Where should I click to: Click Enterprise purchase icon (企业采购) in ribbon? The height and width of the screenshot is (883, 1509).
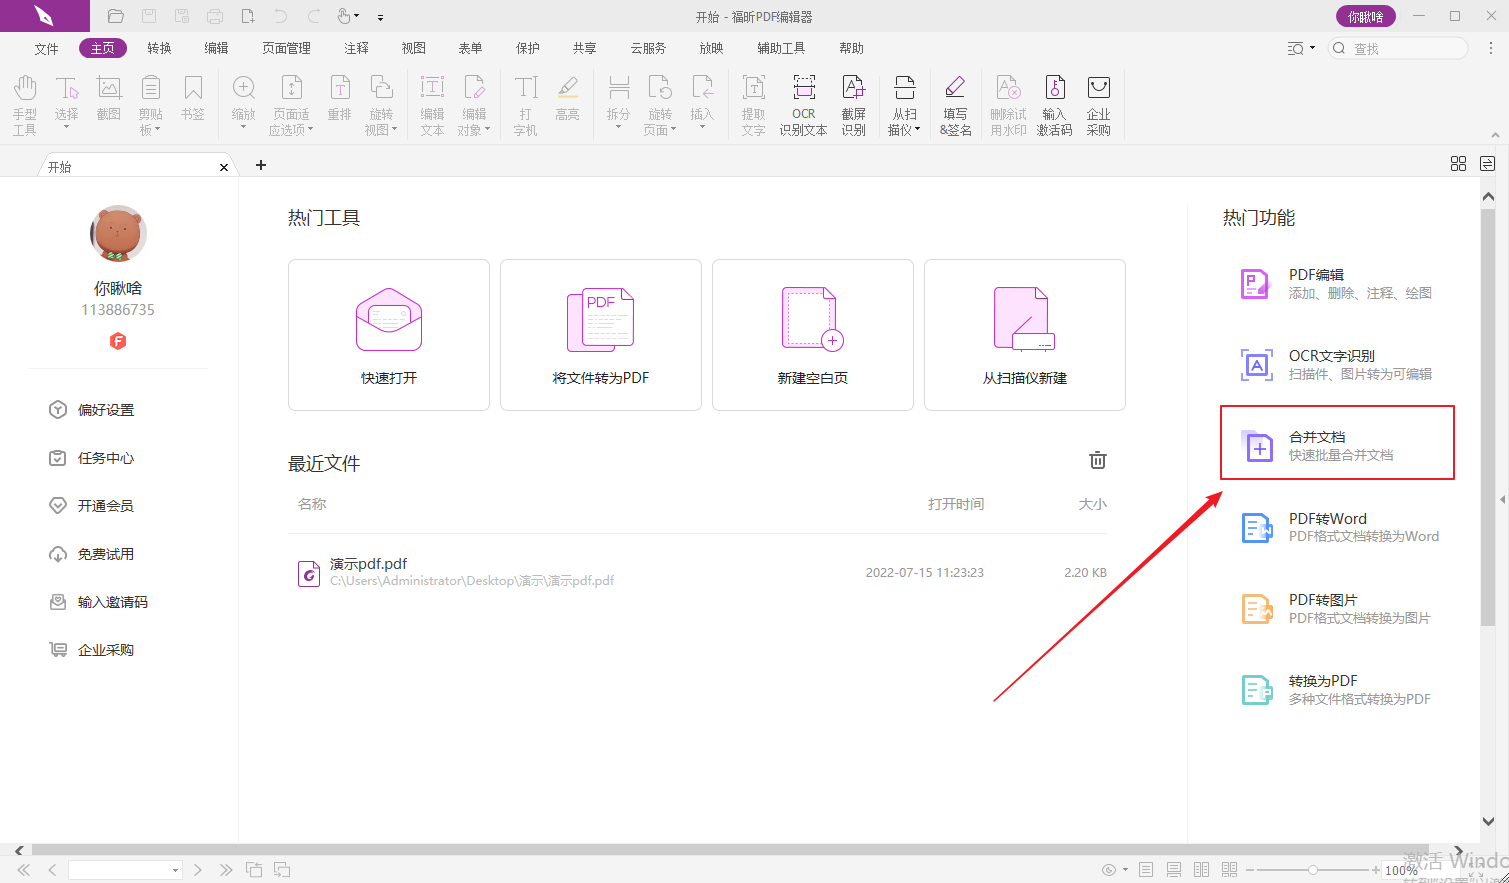(x=1099, y=104)
